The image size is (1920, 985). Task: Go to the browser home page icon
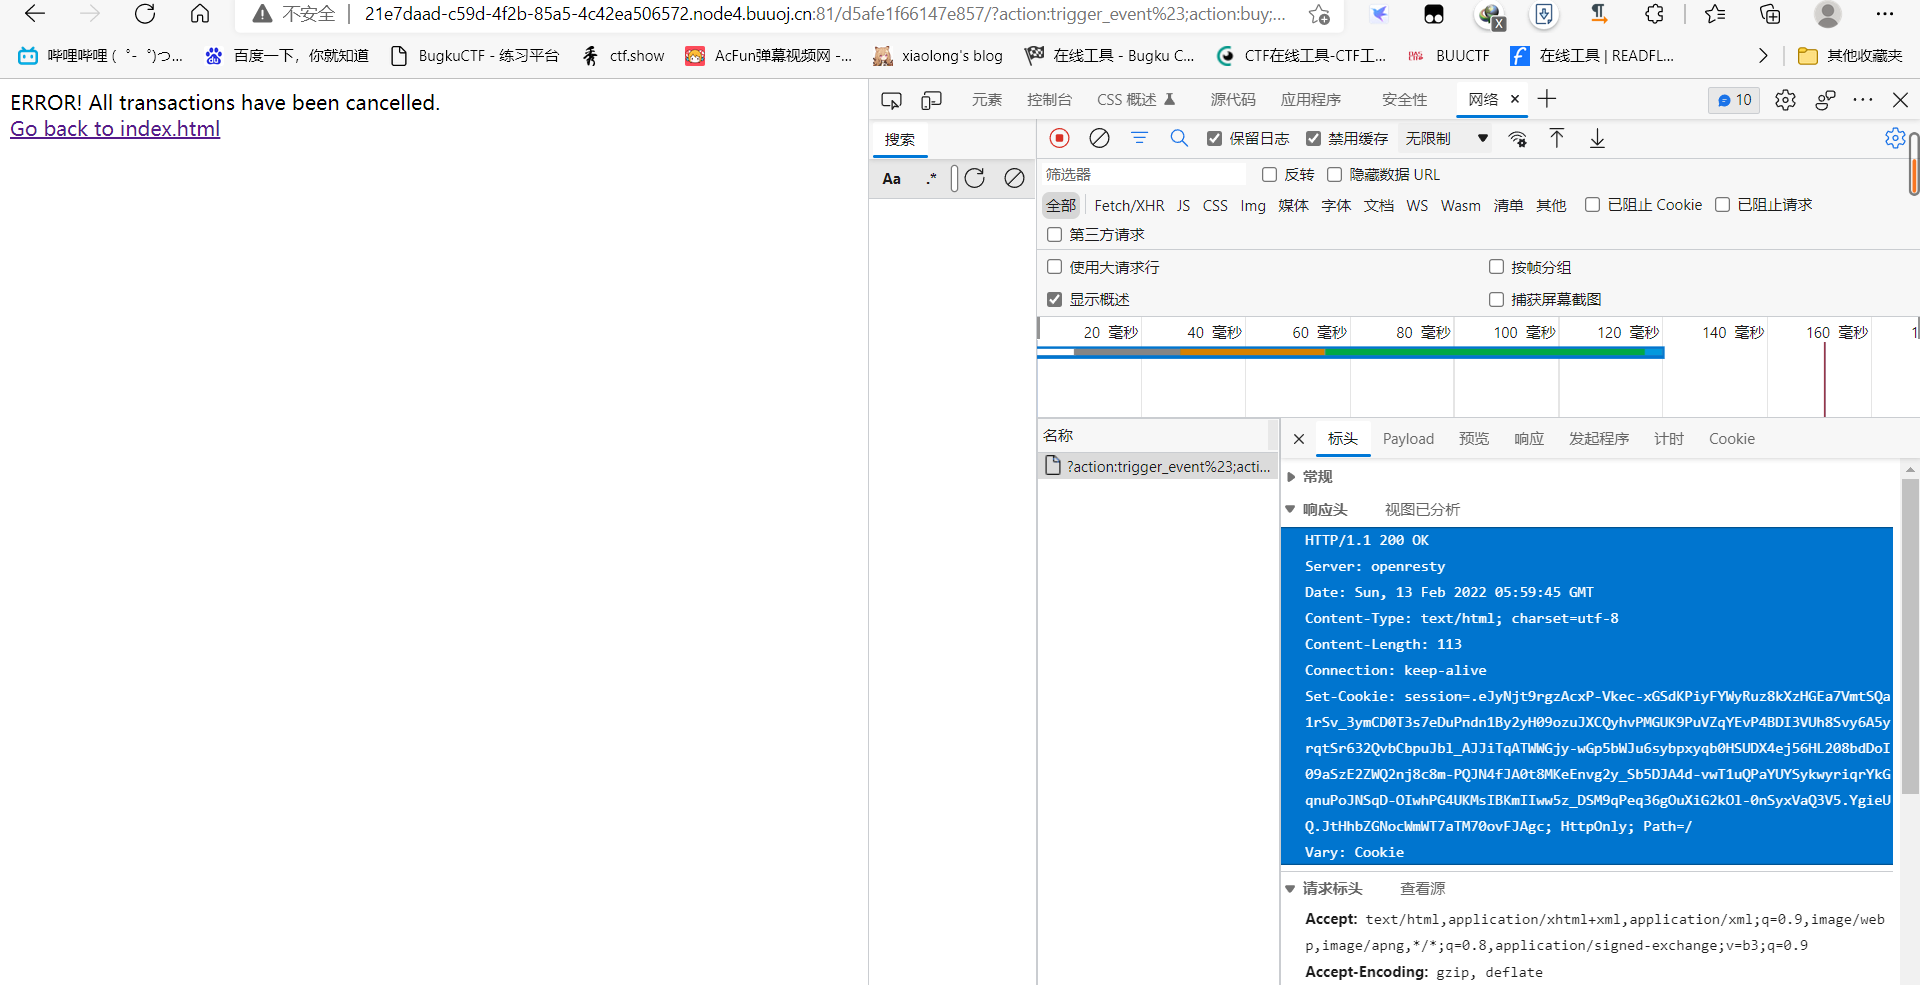200,14
